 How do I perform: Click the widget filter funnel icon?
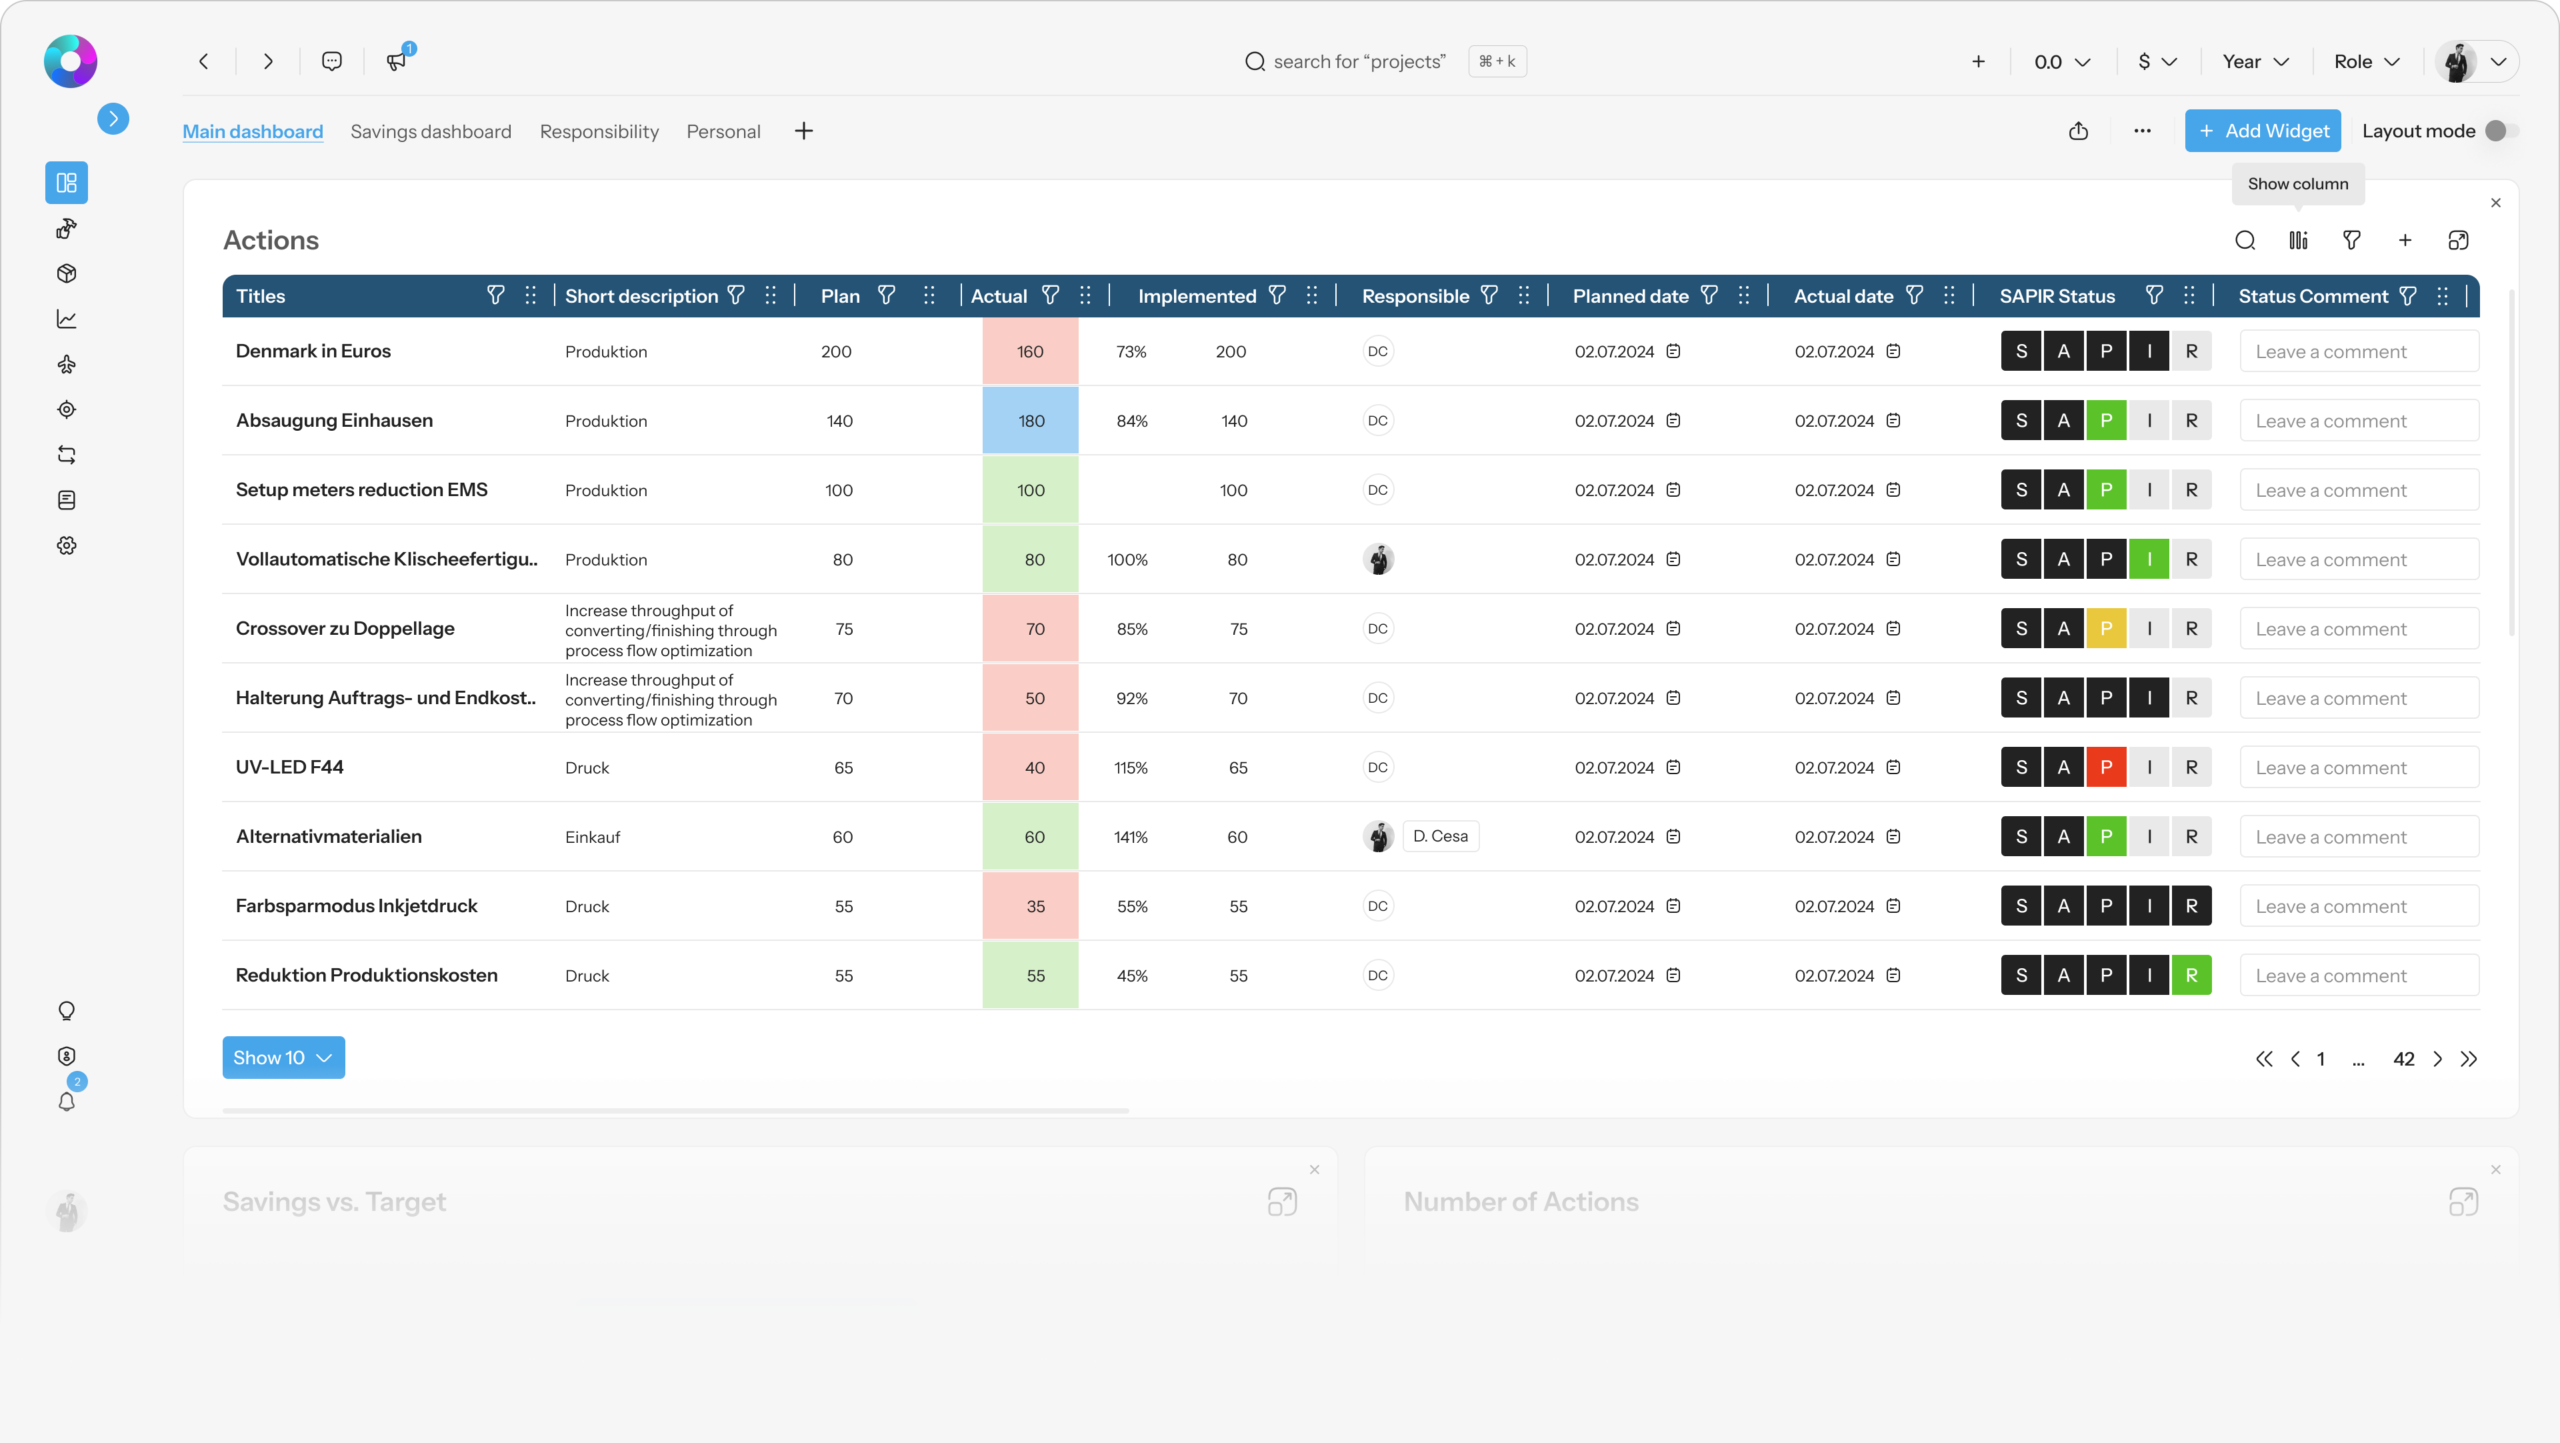click(2351, 240)
